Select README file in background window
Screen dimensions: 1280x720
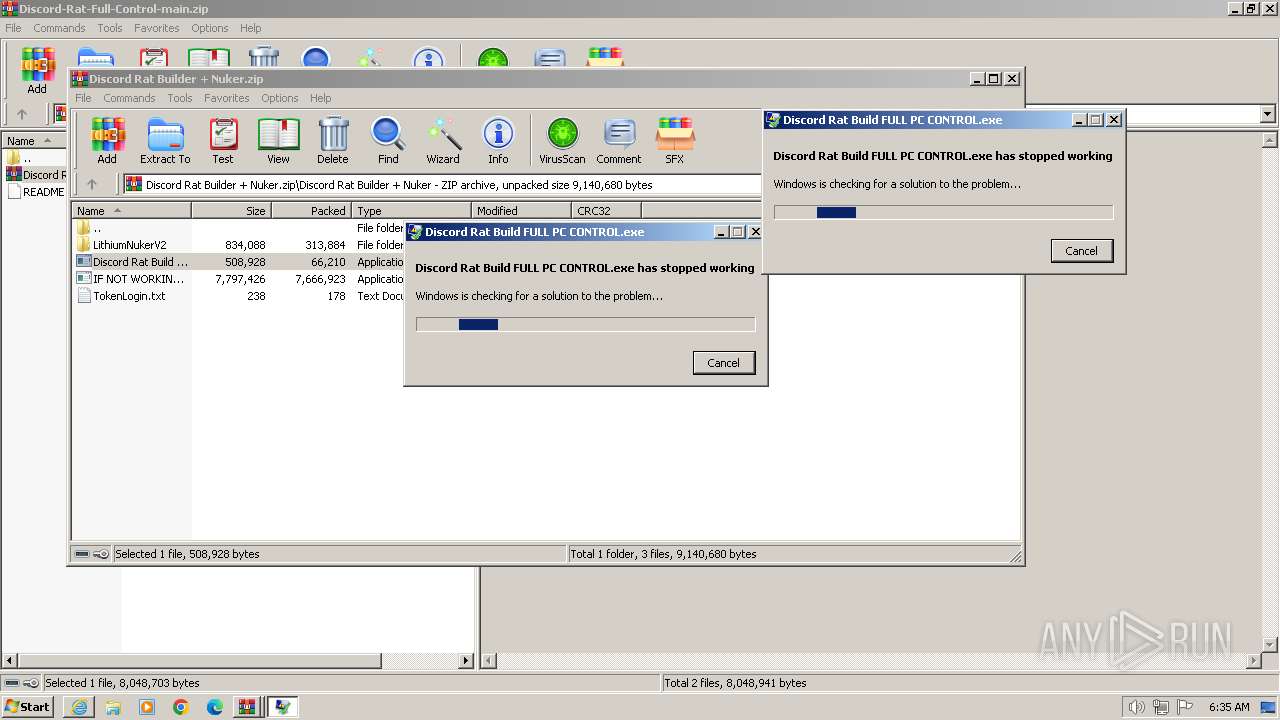tap(36, 192)
